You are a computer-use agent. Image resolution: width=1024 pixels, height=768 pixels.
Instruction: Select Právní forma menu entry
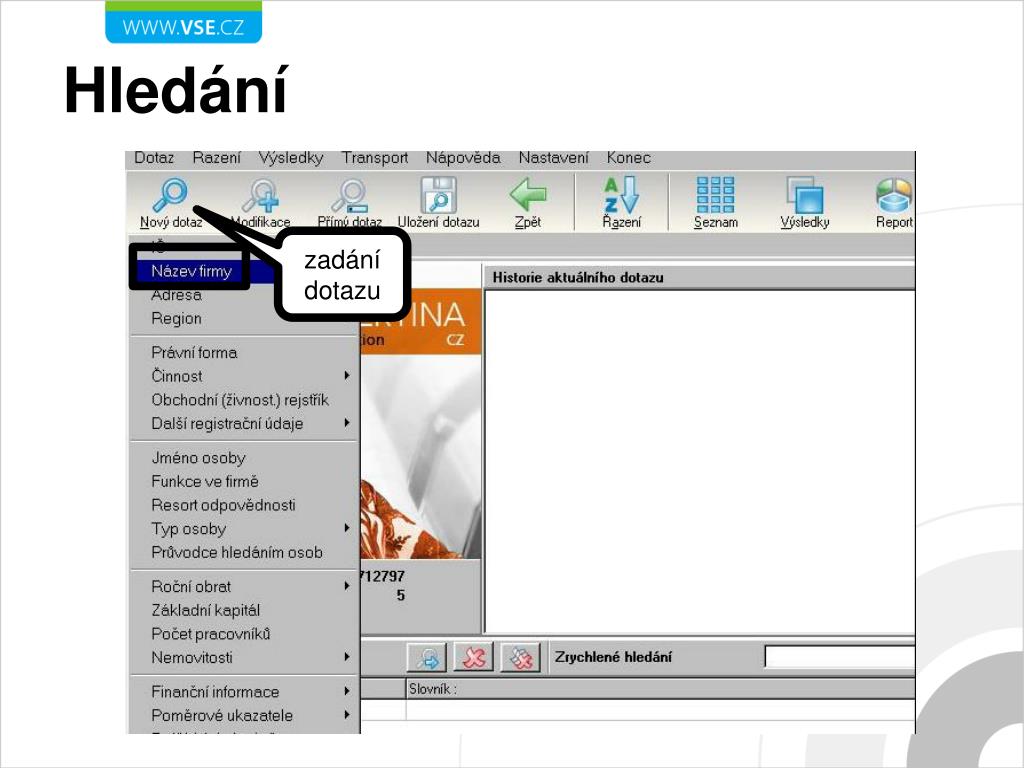pos(194,353)
